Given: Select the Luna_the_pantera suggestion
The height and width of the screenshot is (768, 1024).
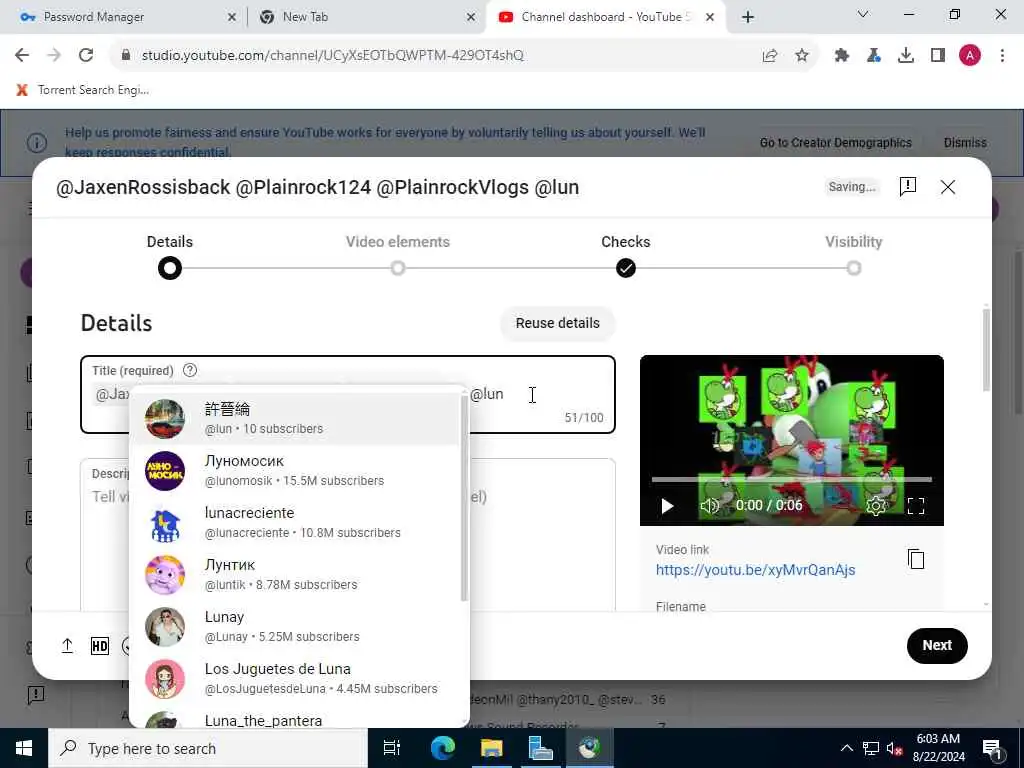Looking at the screenshot, I should coord(295,718).
